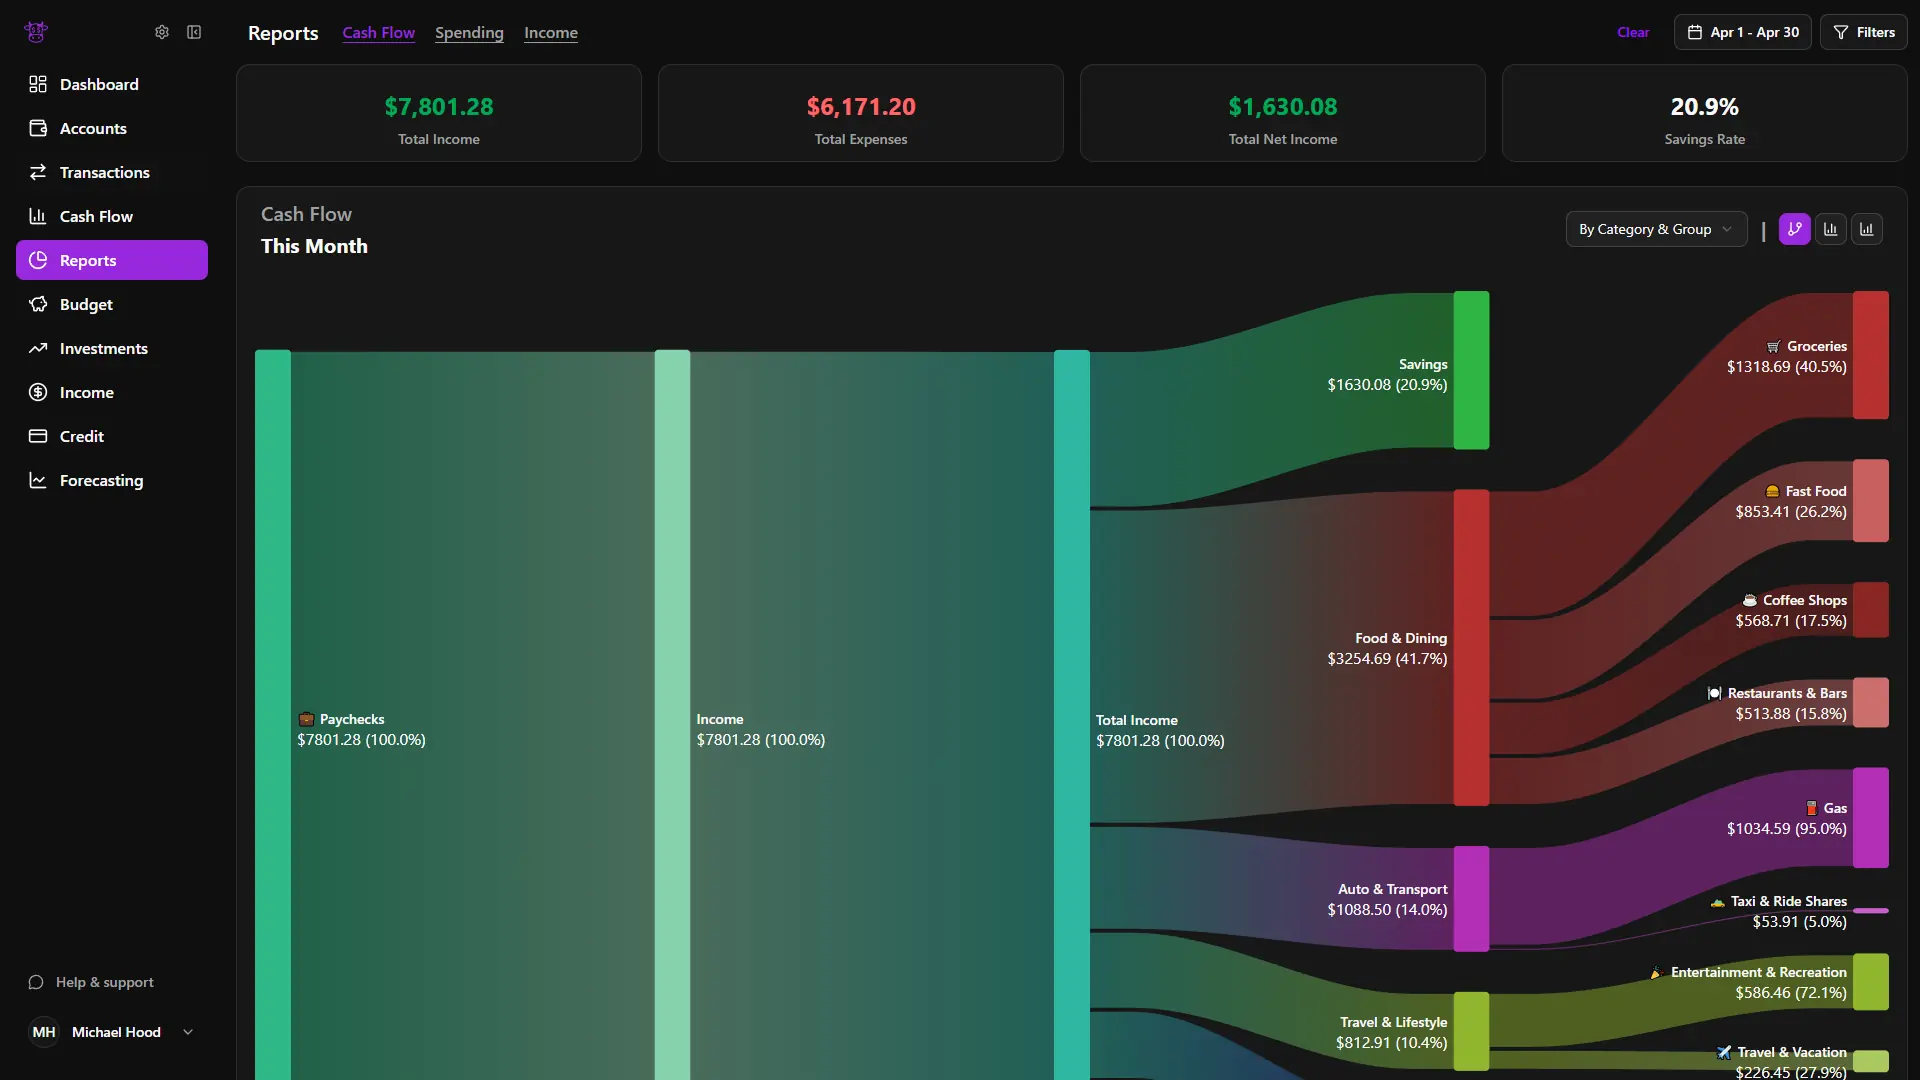Click the Forecasting chart icon
This screenshot has width=1920, height=1080.
pos(38,480)
